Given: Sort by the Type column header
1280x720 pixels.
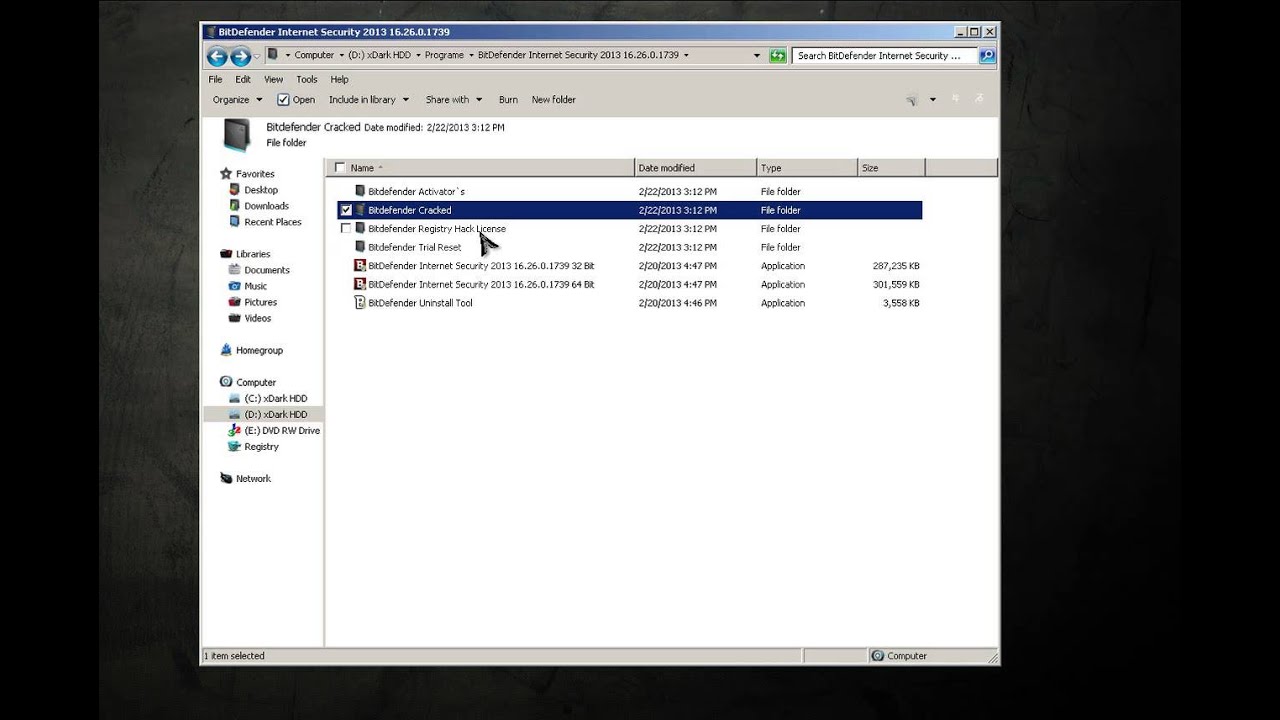Looking at the screenshot, I should [x=807, y=168].
